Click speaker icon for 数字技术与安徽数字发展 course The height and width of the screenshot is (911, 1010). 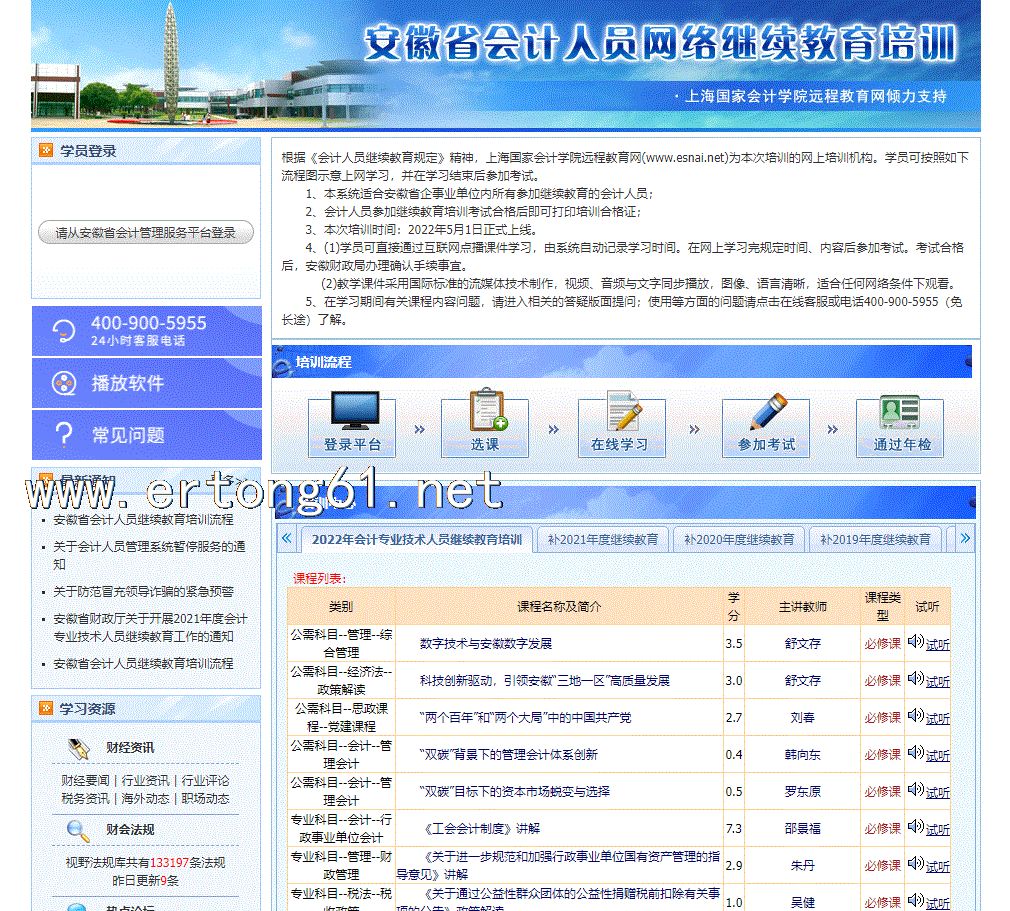(915, 642)
